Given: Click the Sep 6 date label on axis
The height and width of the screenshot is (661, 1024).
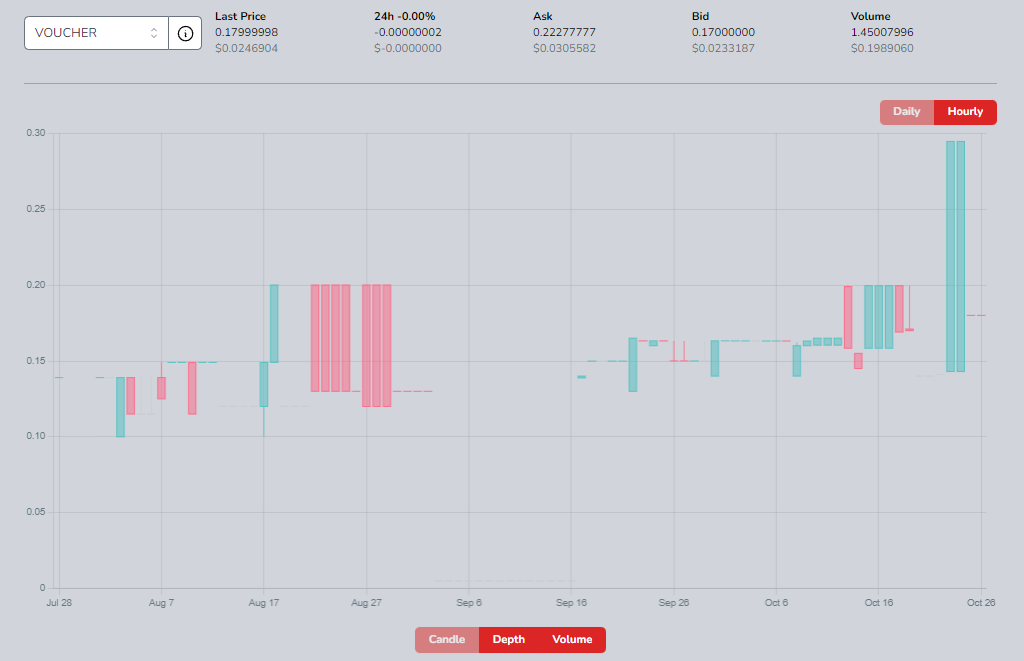Looking at the screenshot, I should [x=469, y=602].
